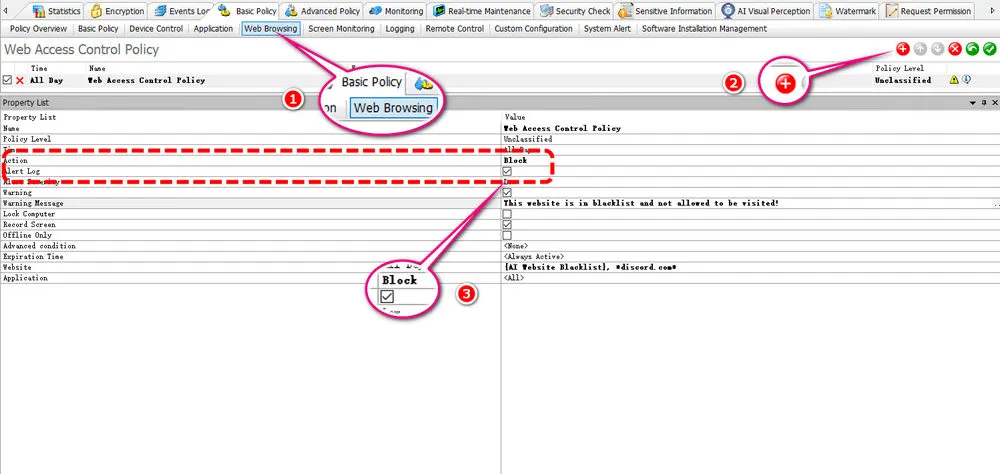This screenshot has height=474, width=1000.
Task: Click the grey move down arrow icon
Action: click(937, 49)
